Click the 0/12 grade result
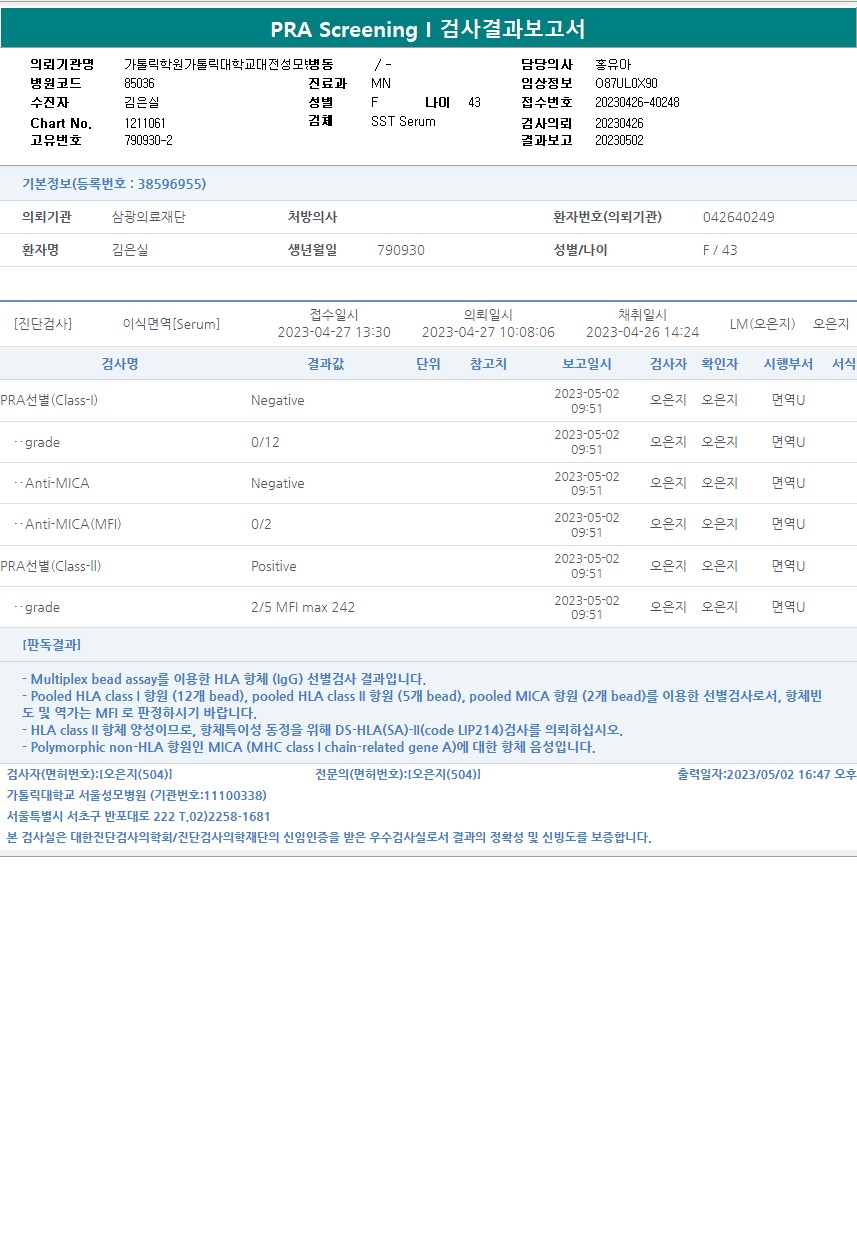This screenshot has height=1236, width=857. (265, 442)
